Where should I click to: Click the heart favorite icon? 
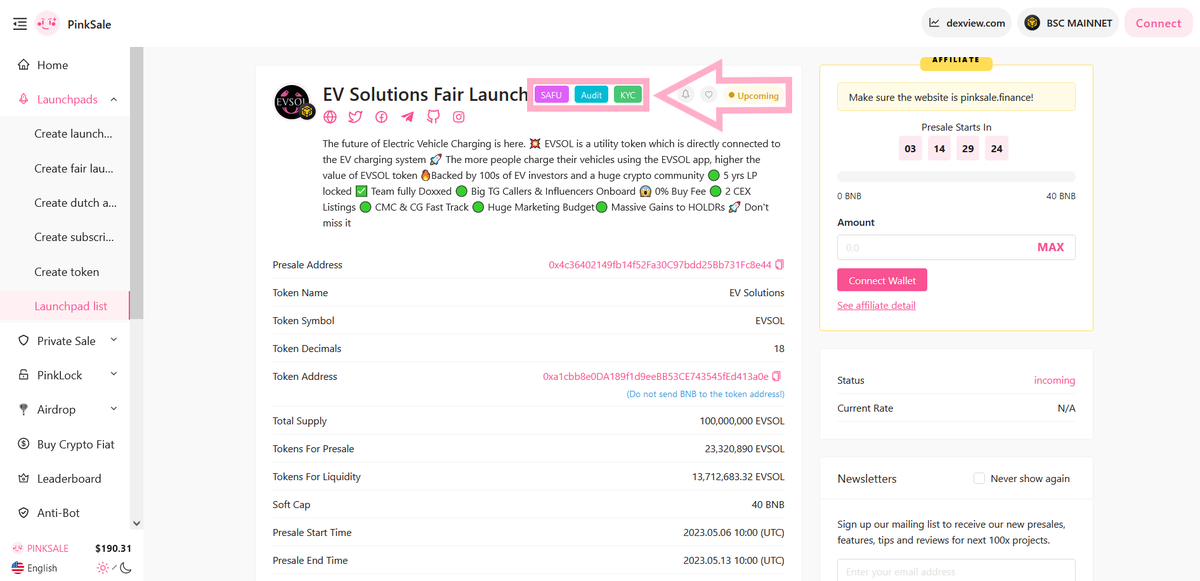point(708,95)
